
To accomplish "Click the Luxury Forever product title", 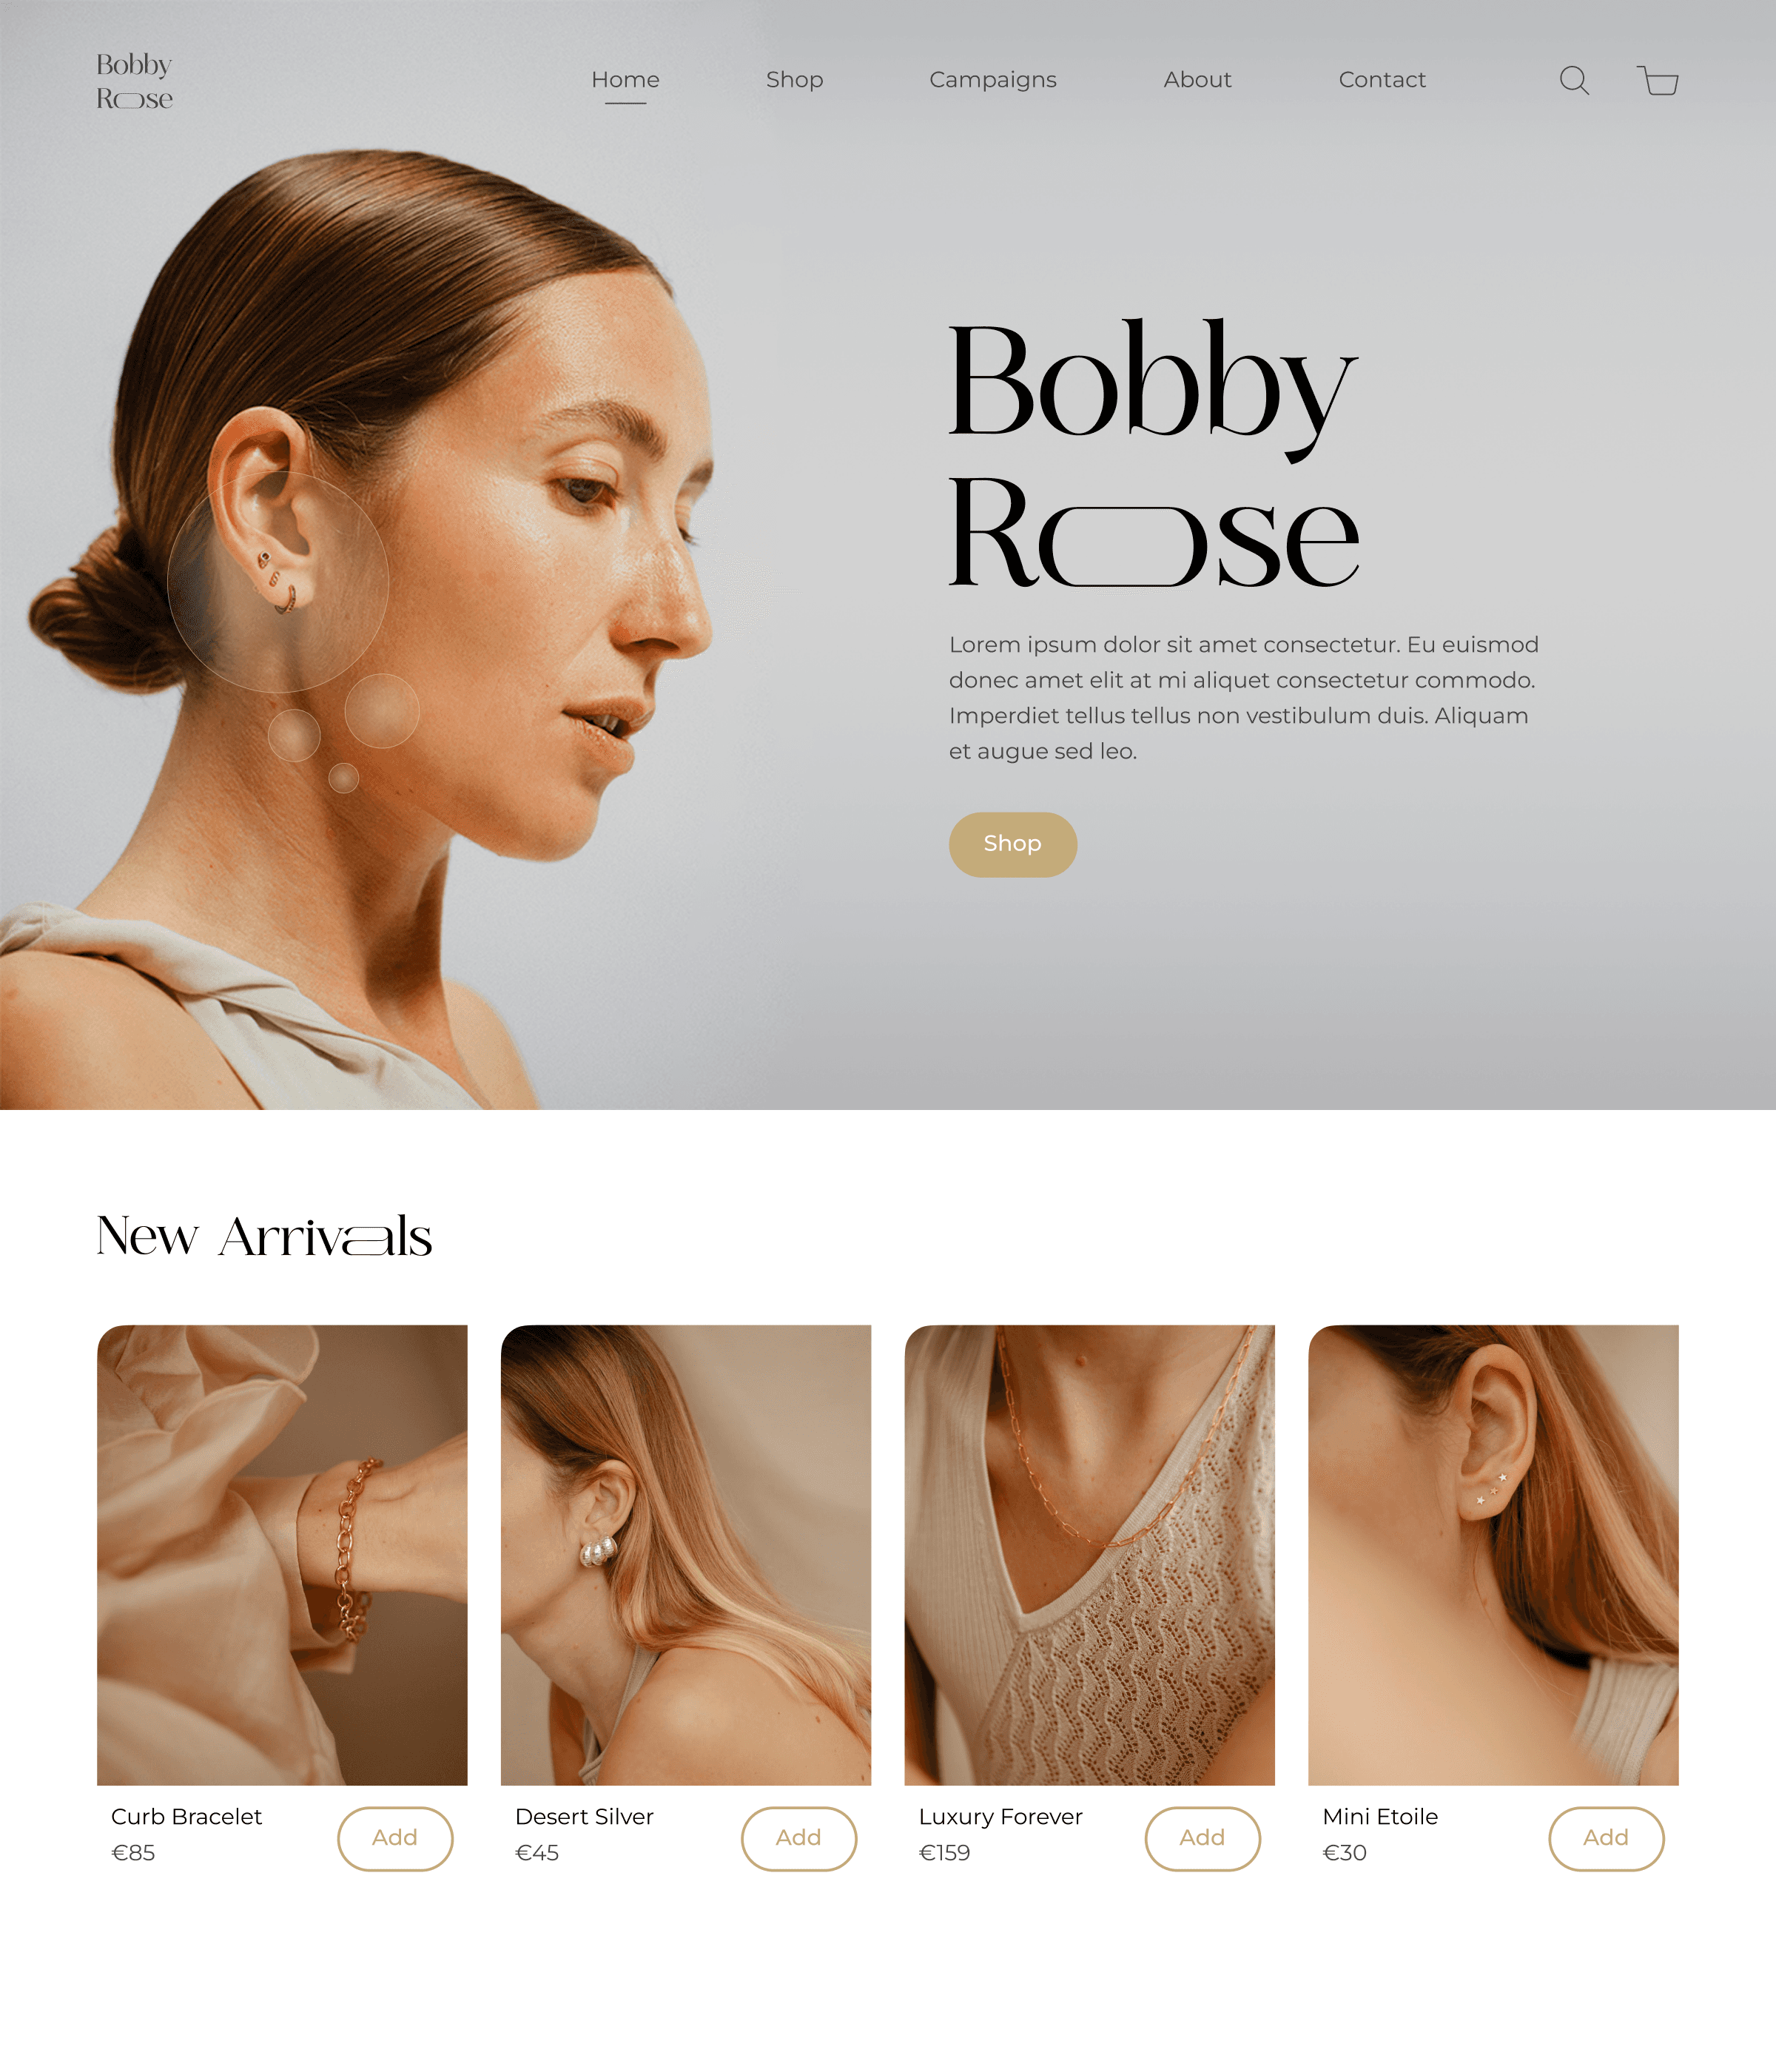I will pos(1000,1817).
